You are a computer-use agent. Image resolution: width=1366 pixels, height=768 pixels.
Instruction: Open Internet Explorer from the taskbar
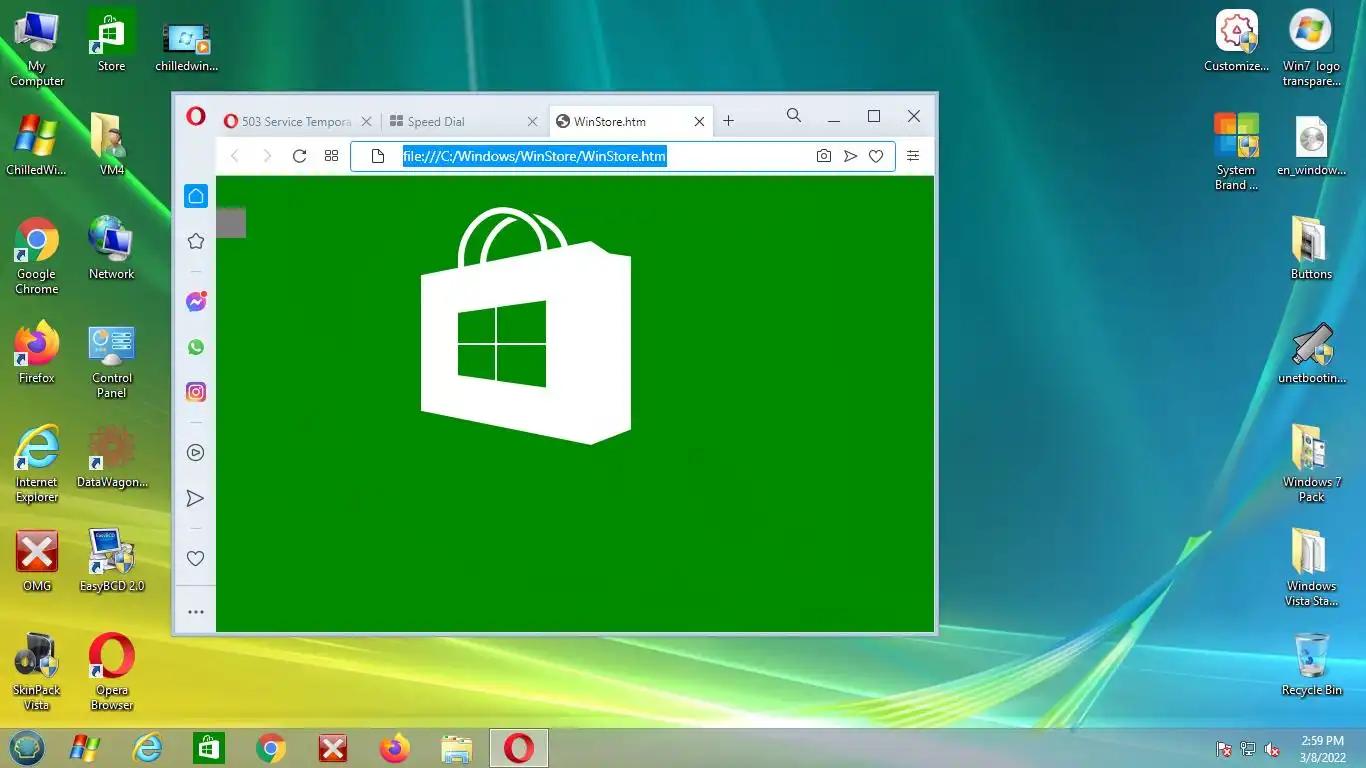147,747
